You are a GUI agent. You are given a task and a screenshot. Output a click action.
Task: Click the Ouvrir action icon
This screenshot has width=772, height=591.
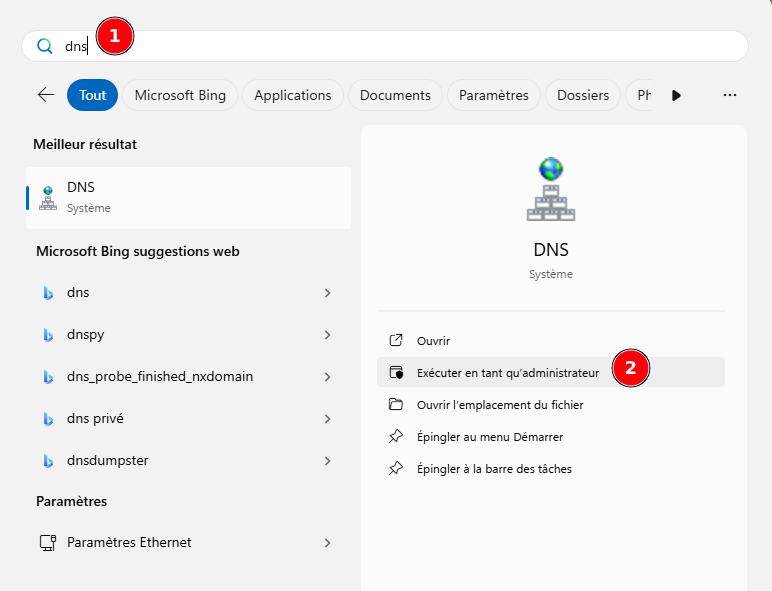point(396,340)
